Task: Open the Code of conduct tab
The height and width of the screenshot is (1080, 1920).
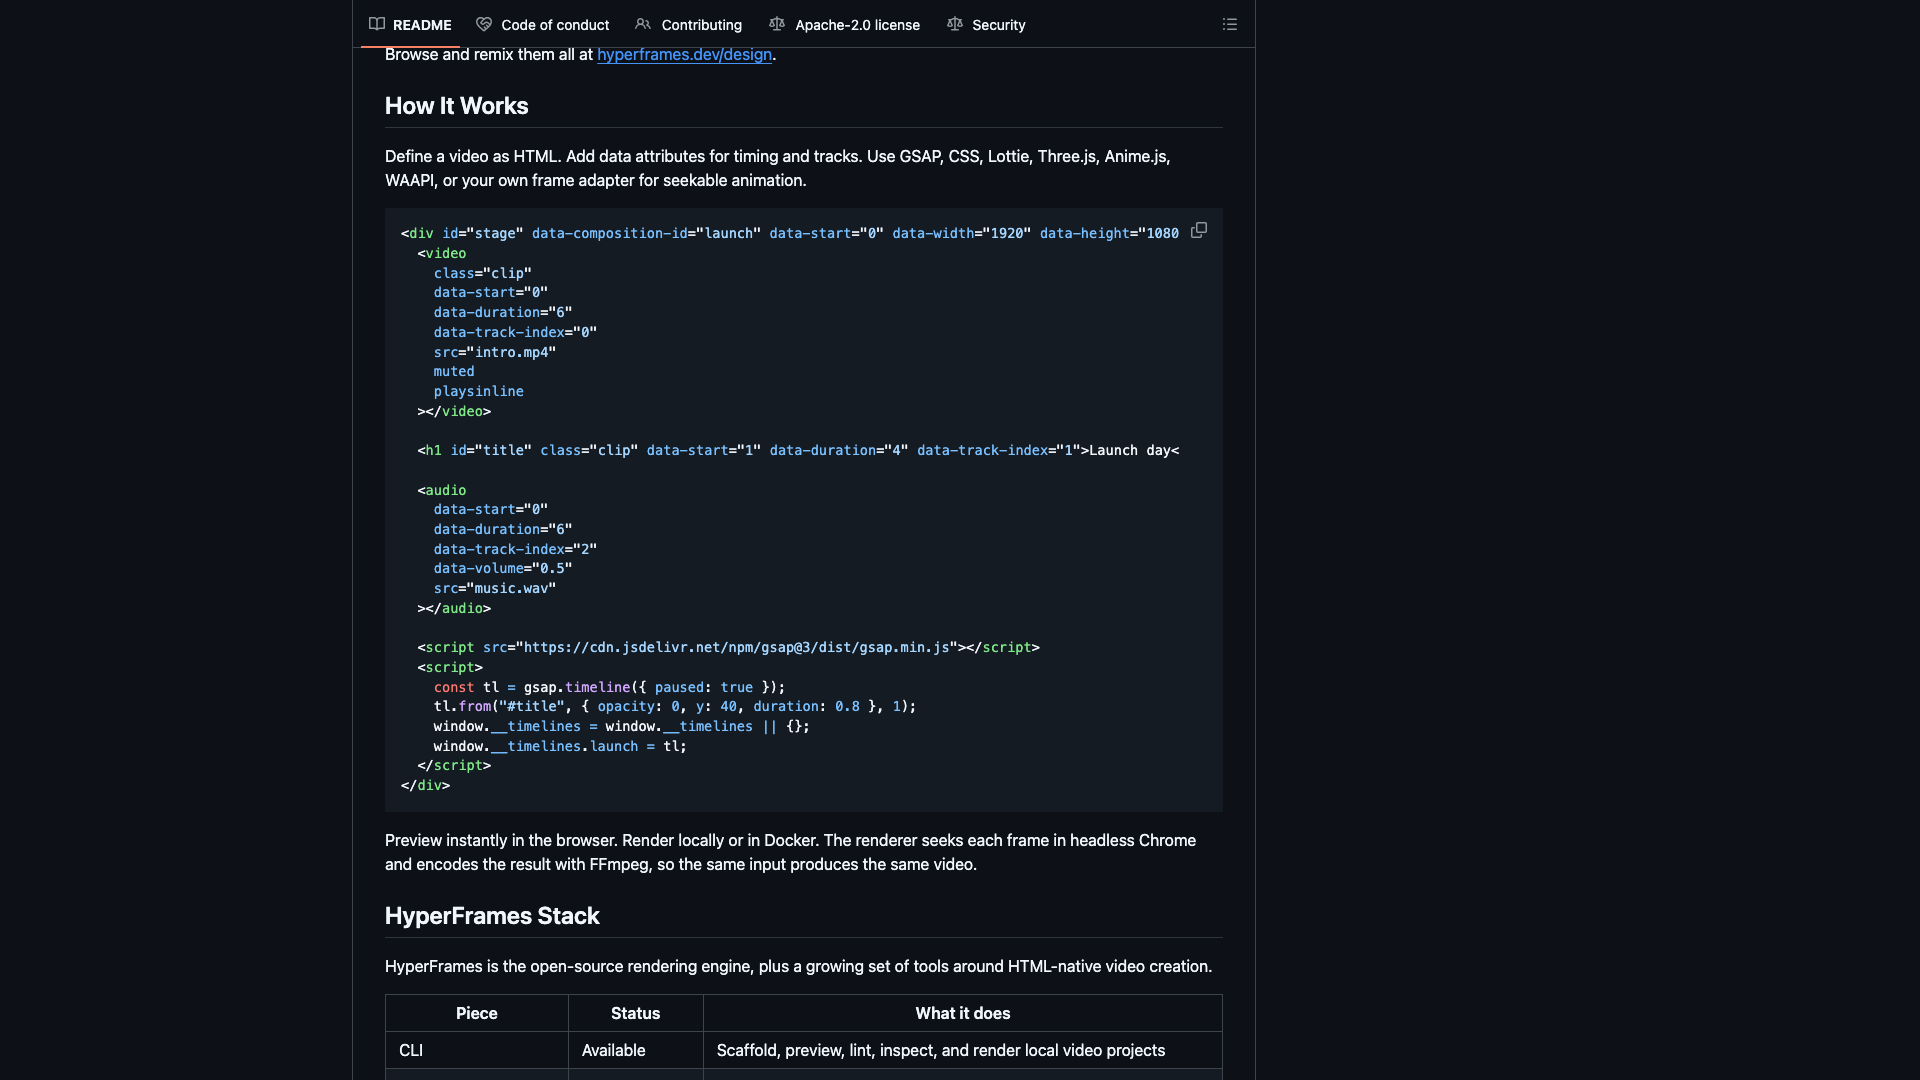Action: click(542, 24)
